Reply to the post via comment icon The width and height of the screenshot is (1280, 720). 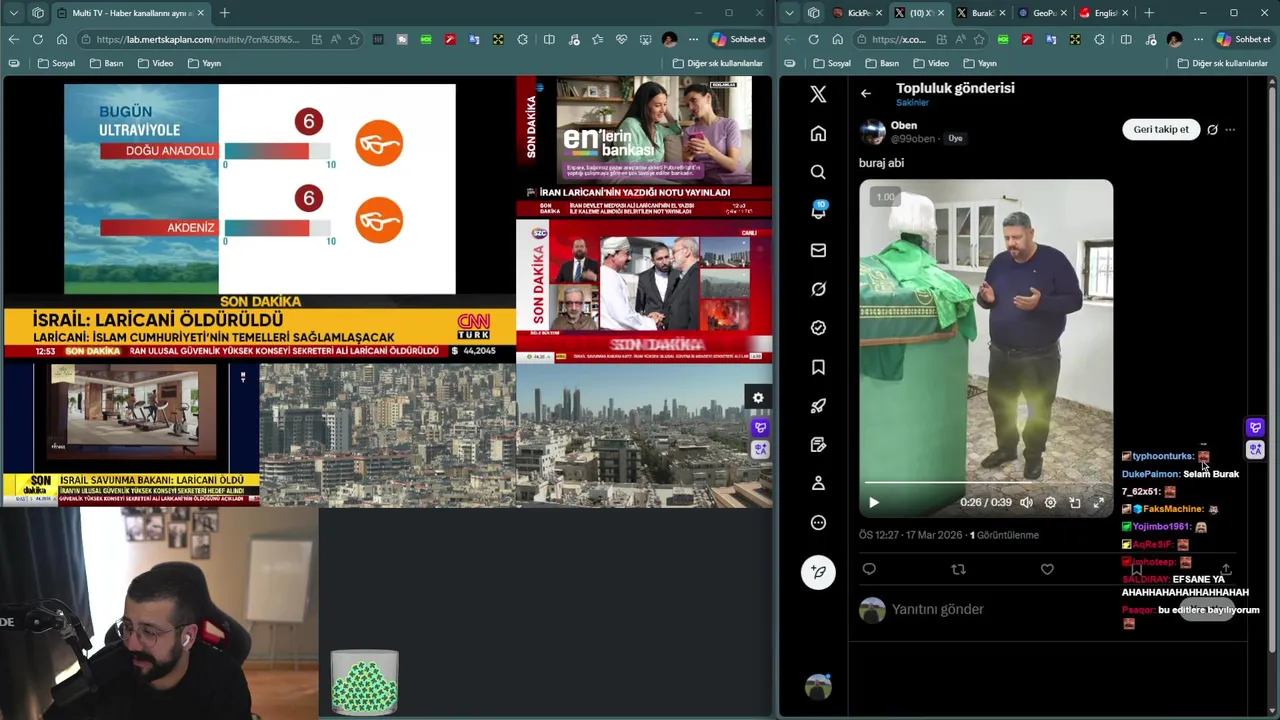(x=869, y=569)
